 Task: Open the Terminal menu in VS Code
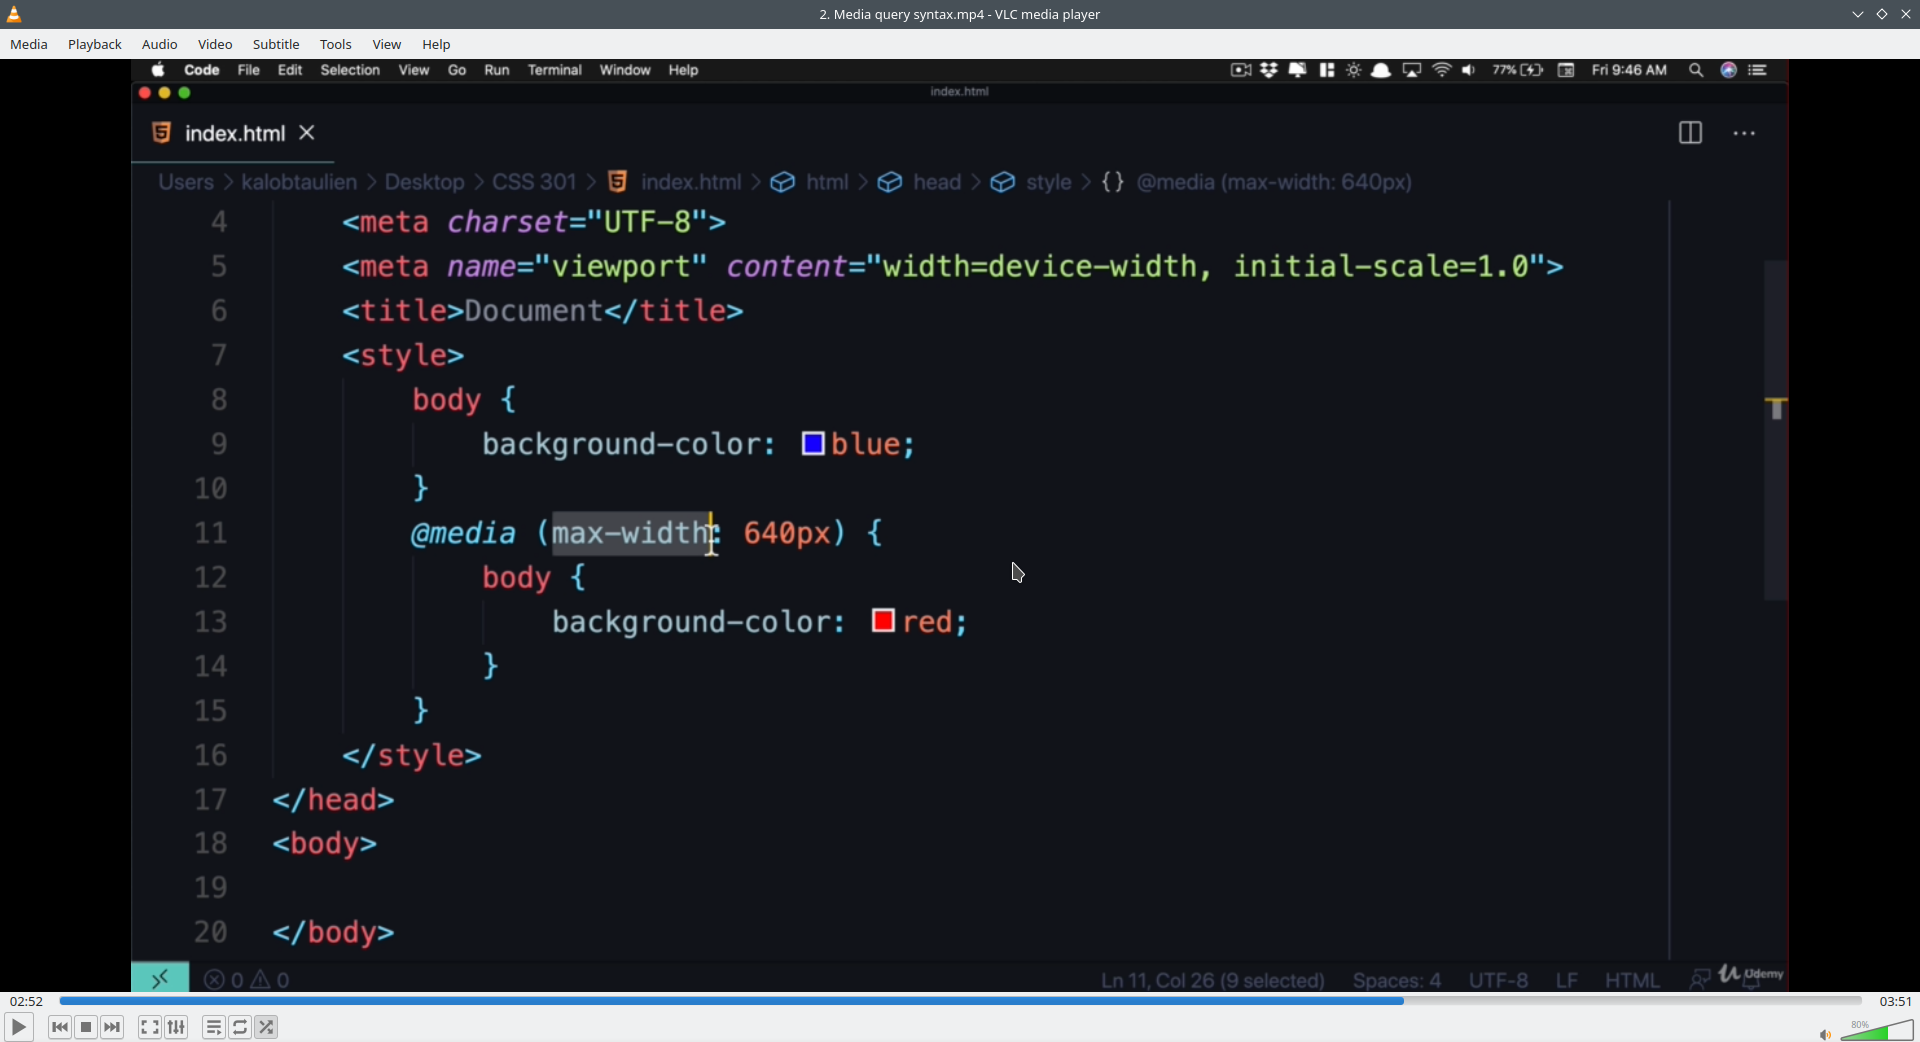[555, 70]
